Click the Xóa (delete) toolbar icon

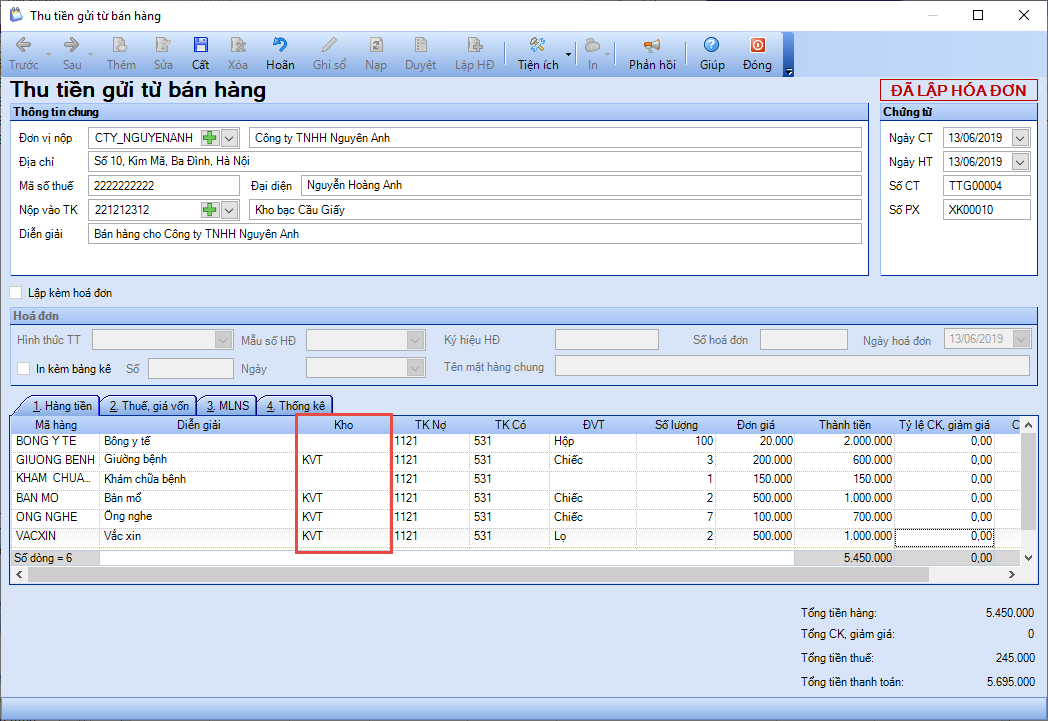[238, 53]
